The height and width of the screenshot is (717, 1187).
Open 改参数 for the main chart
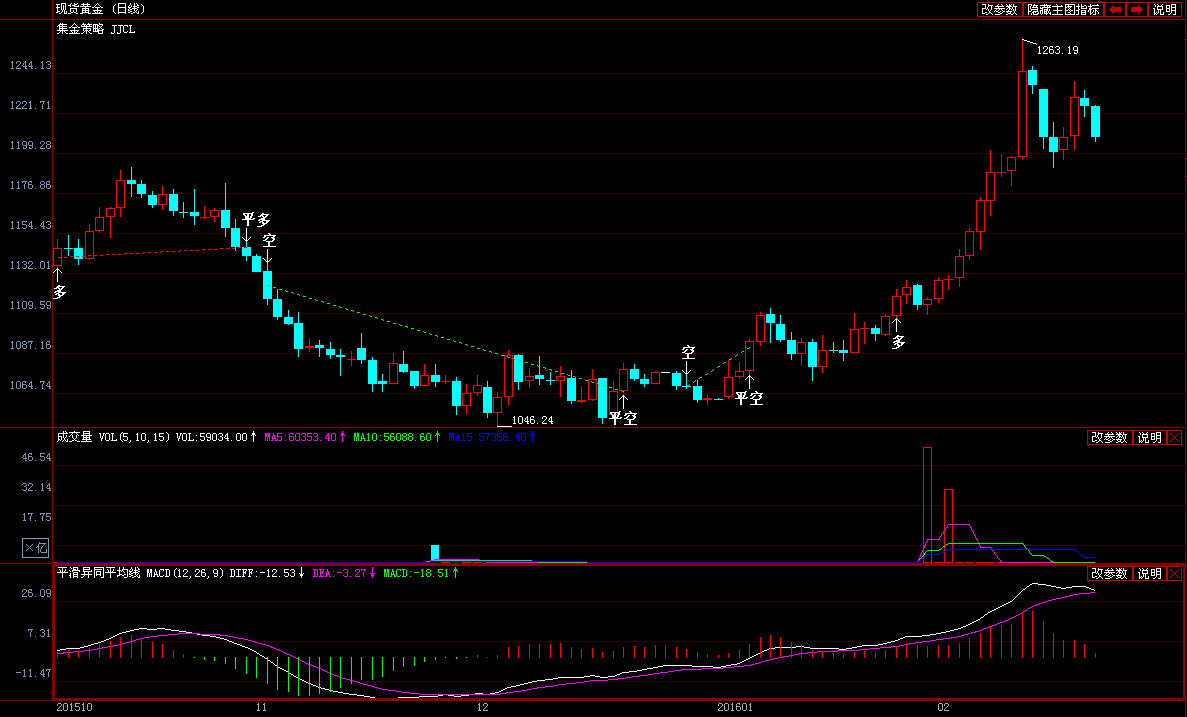point(999,9)
